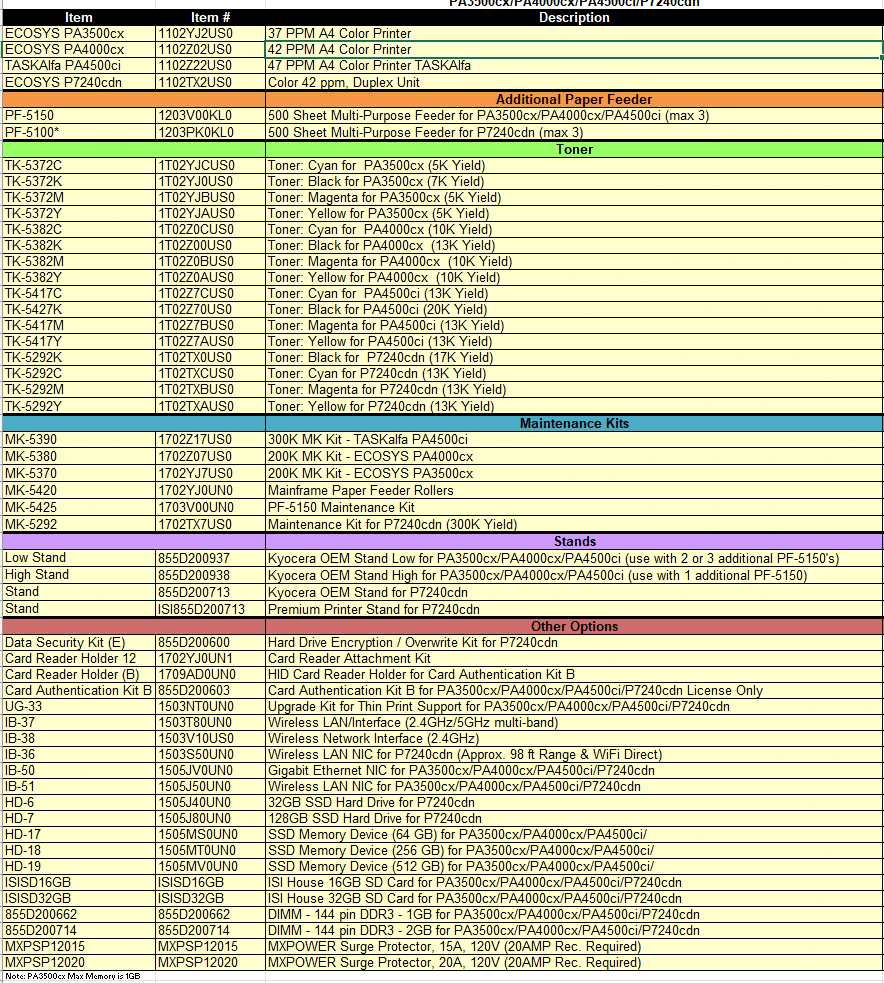Image resolution: width=884 pixels, height=983 pixels.
Task: Click the 'Item' column header
Action: (78, 17)
